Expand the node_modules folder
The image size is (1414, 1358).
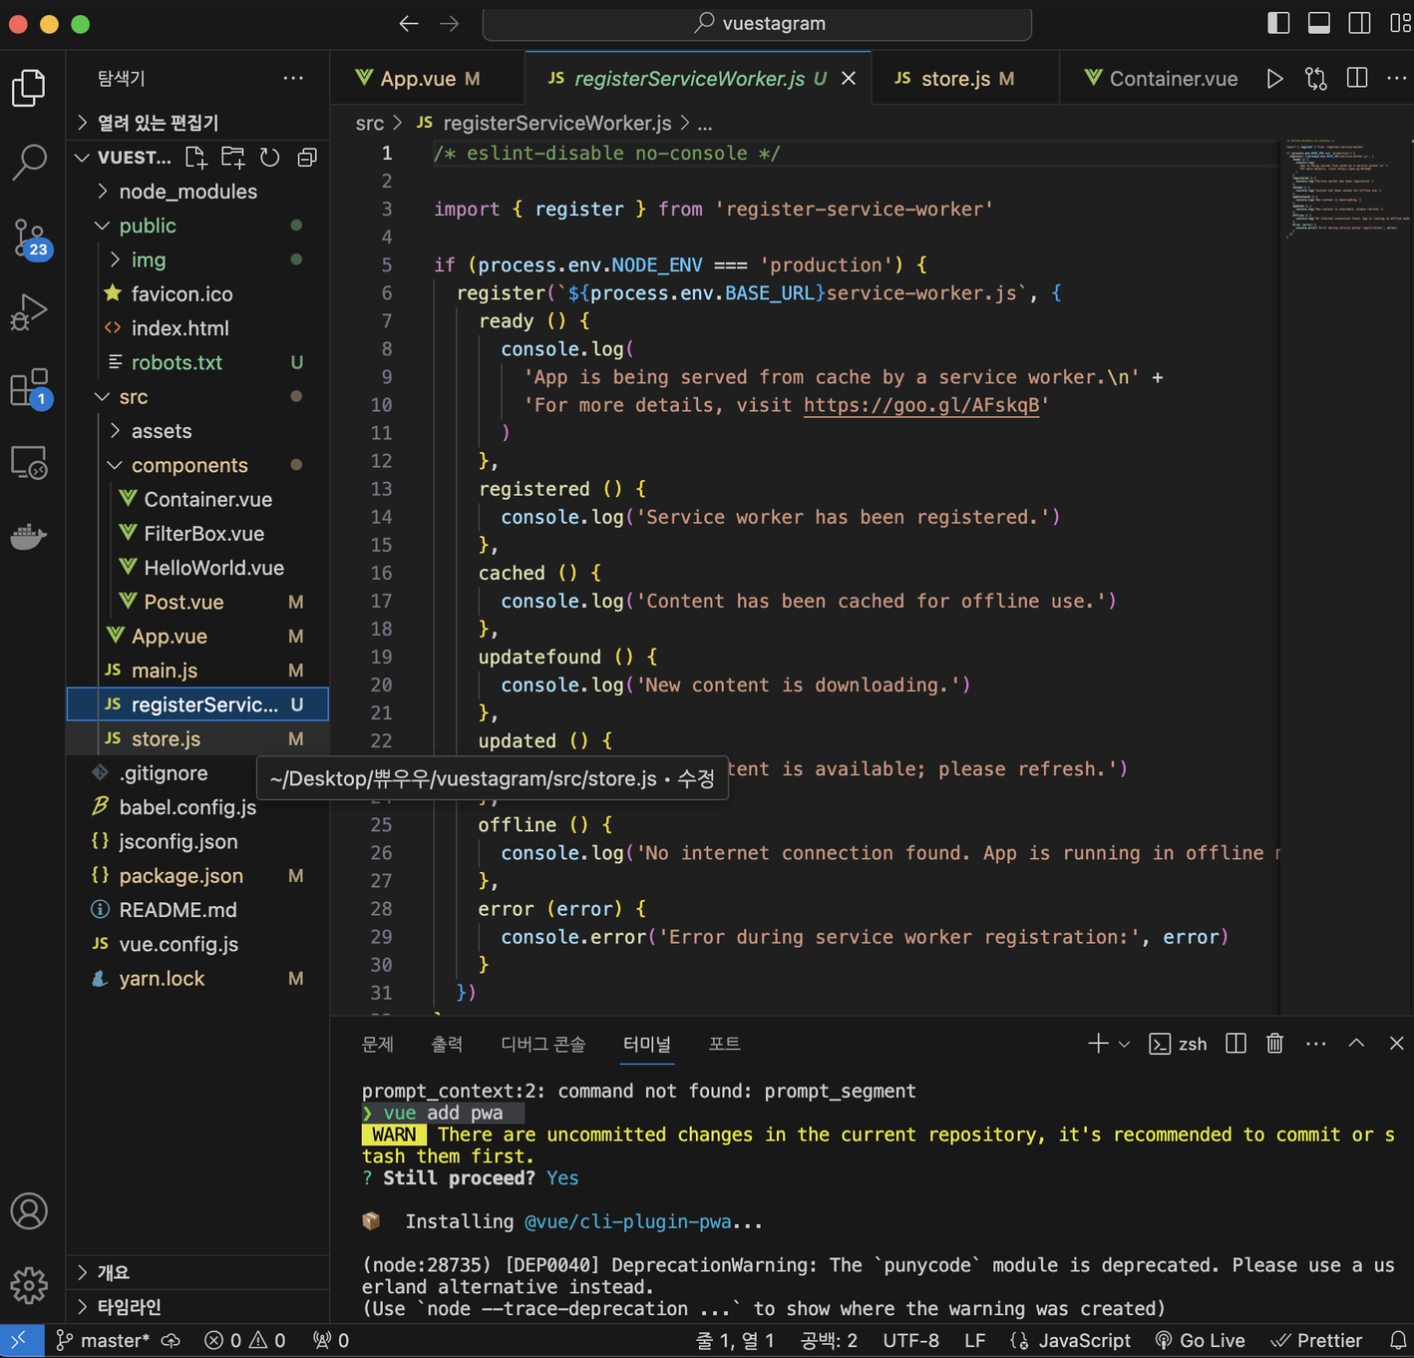click(187, 191)
